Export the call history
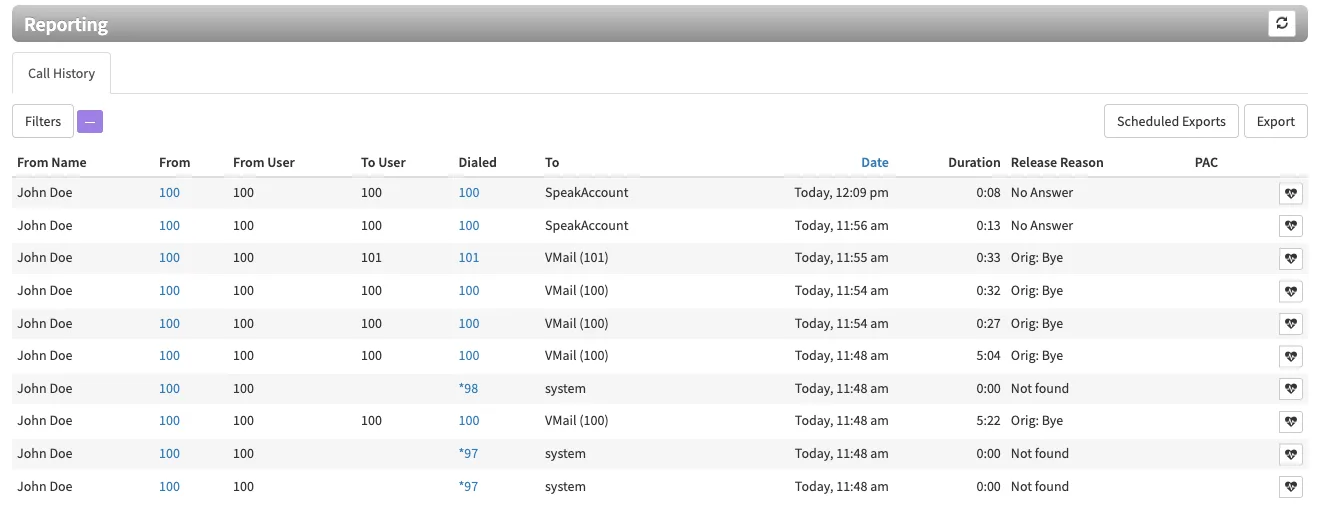This screenshot has width=1320, height=520. click(1276, 121)
